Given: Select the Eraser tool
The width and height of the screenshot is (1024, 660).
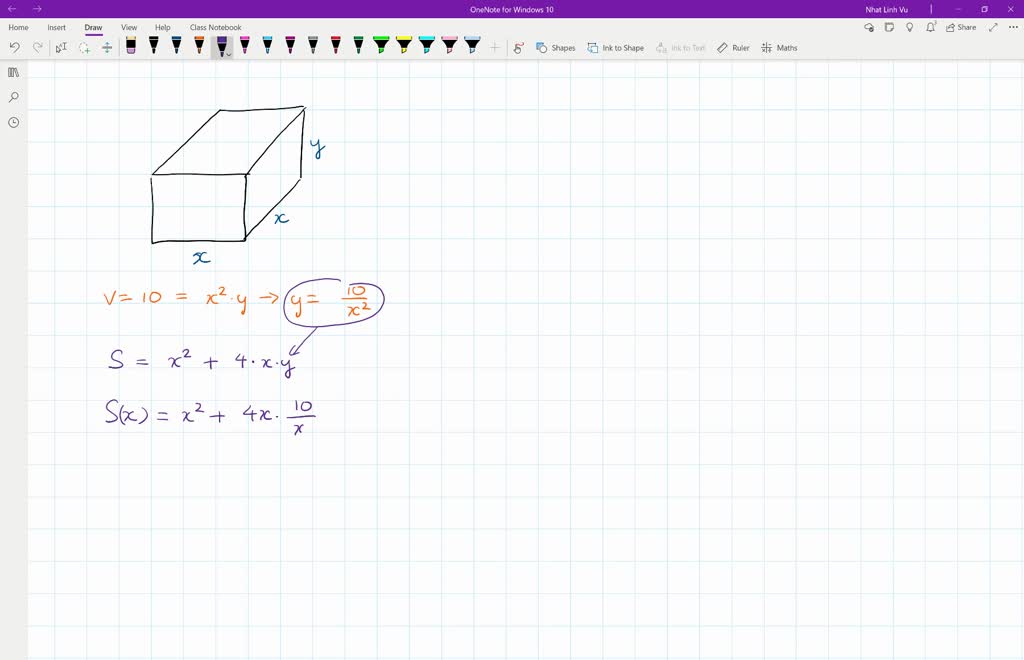Looking at the screenshot, I should click(x=130, y=46).
